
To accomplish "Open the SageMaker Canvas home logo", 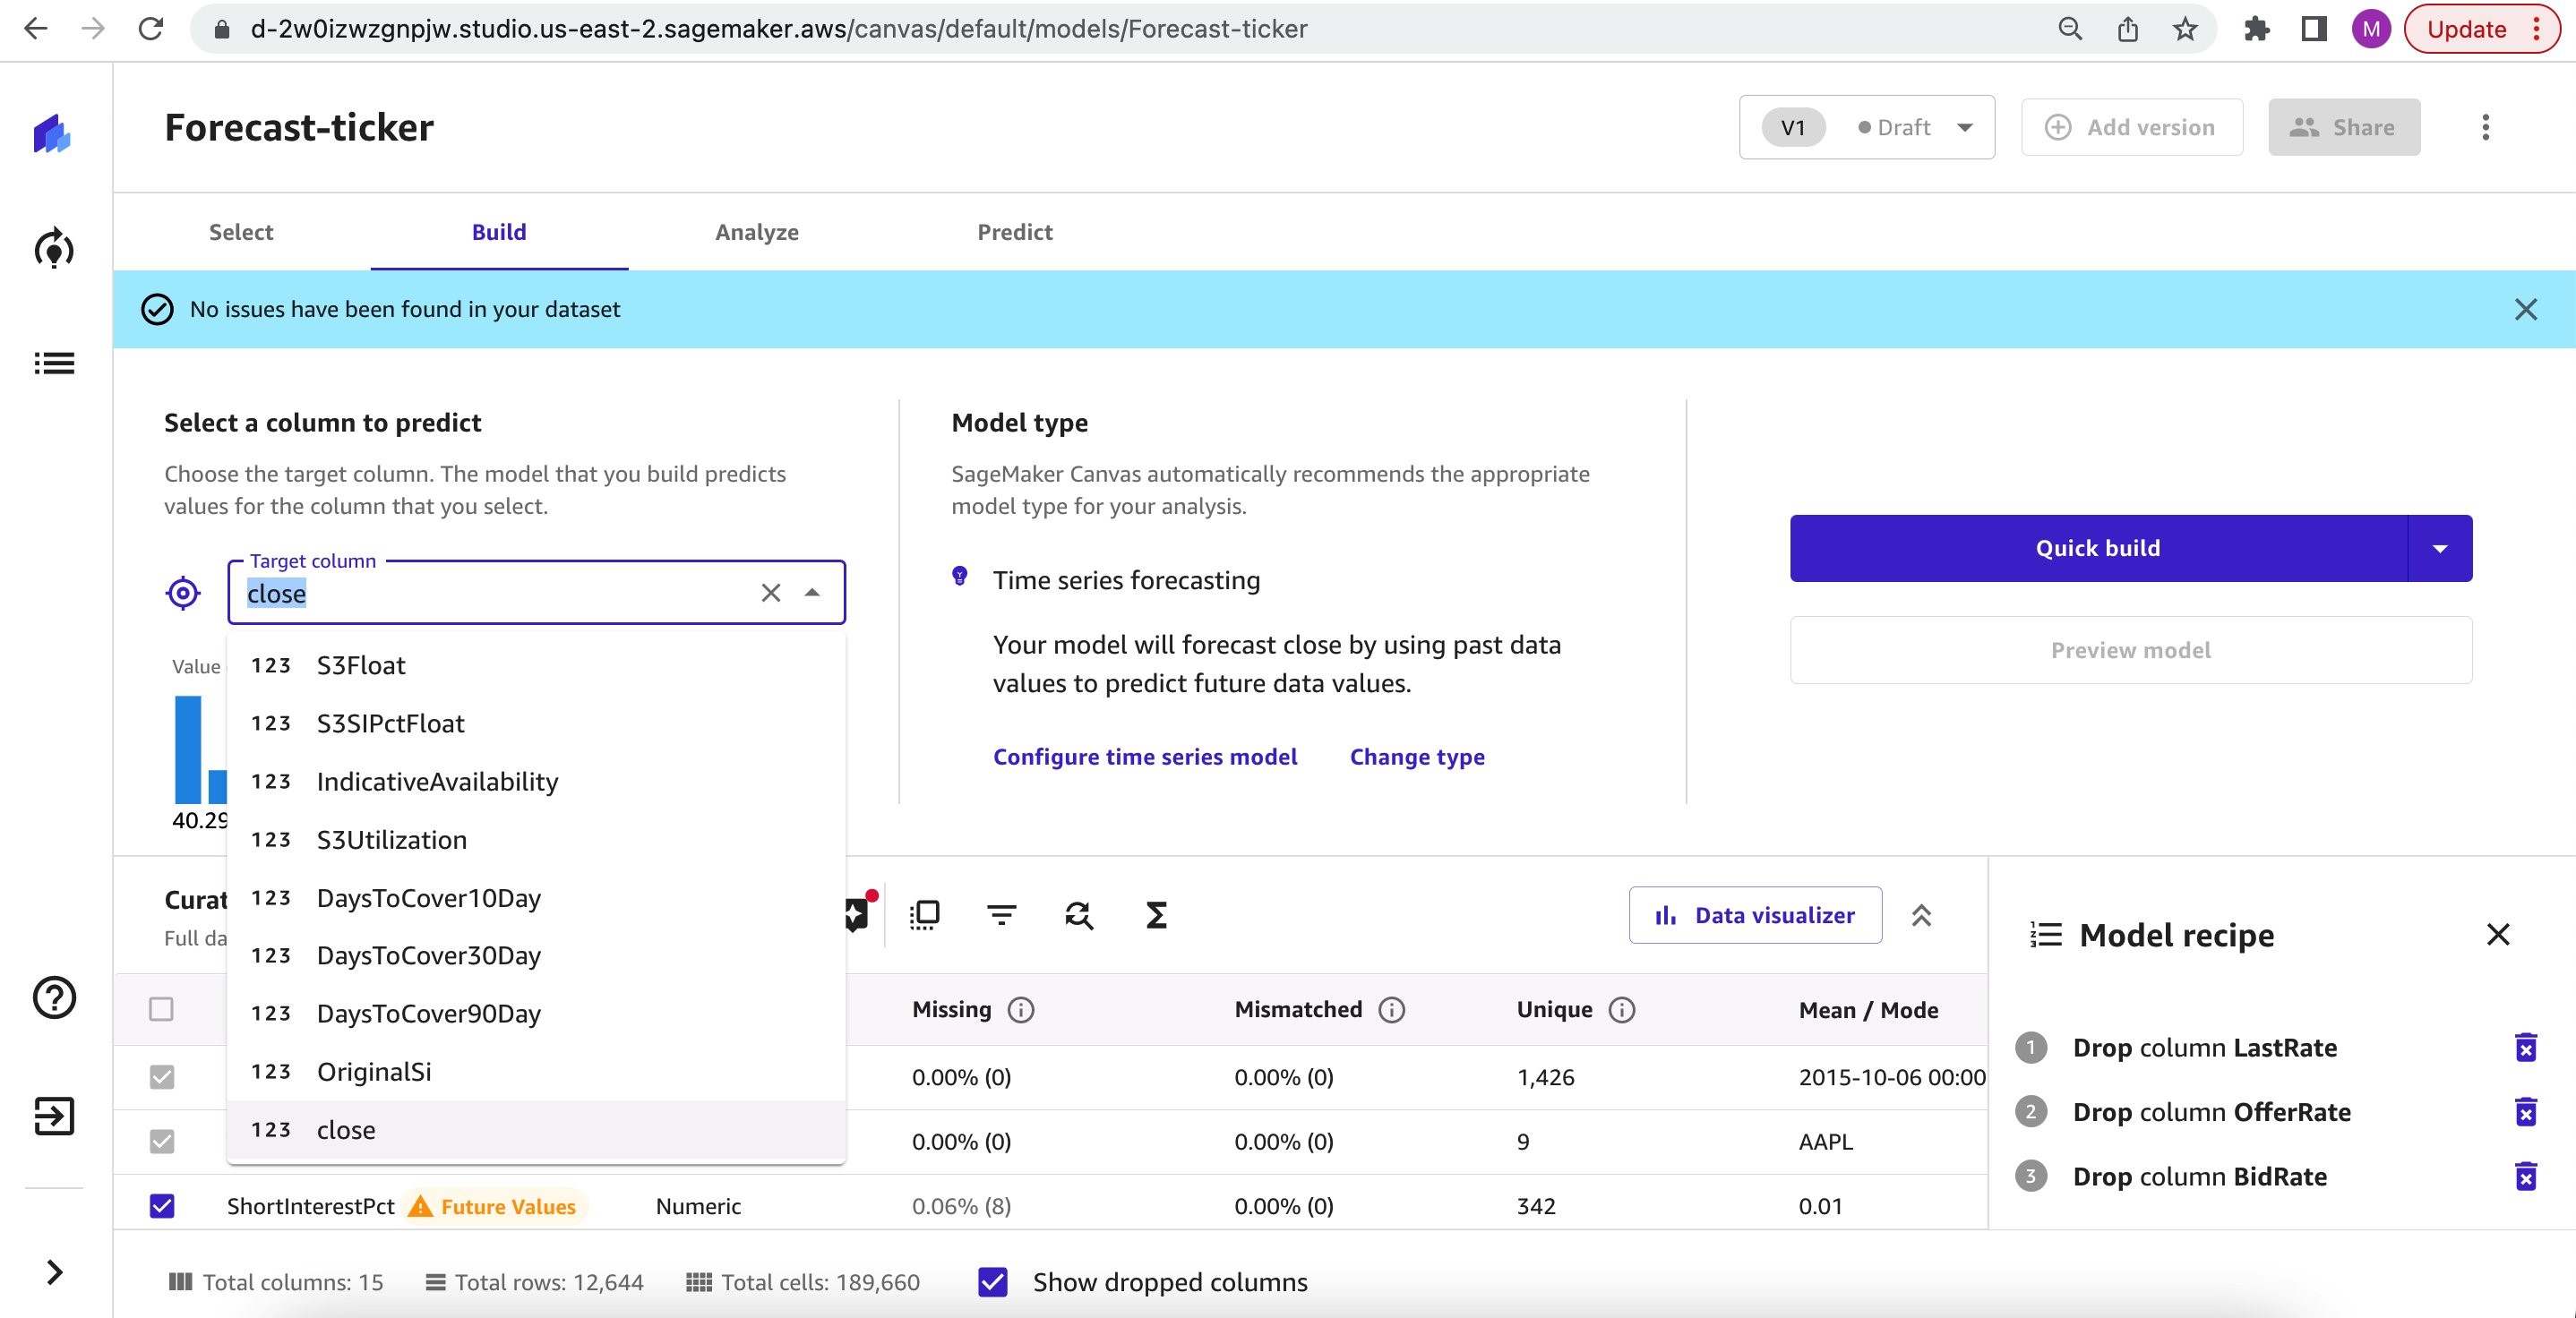I will (53, 134).
